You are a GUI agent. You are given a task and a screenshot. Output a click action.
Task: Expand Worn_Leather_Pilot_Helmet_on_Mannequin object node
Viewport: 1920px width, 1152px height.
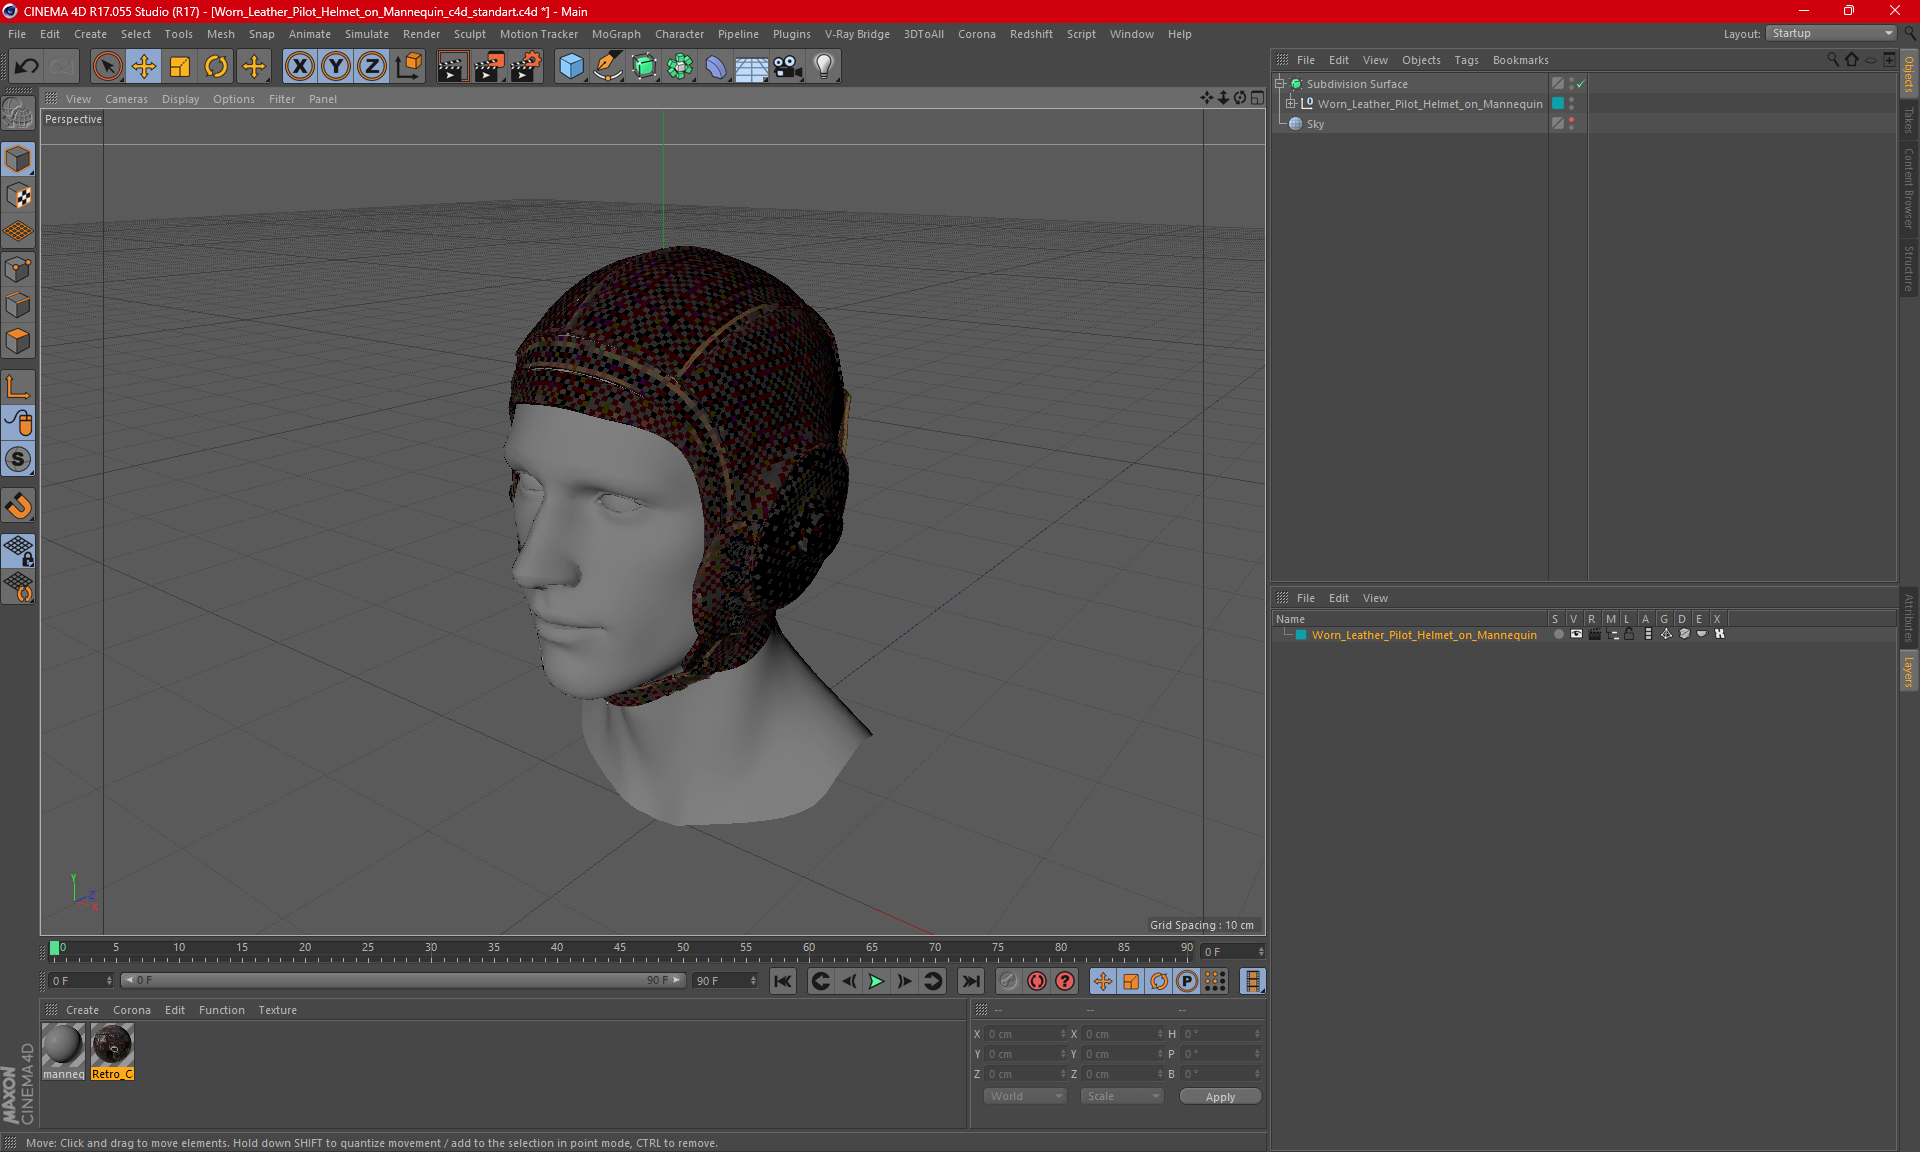tap(1291, 104)
